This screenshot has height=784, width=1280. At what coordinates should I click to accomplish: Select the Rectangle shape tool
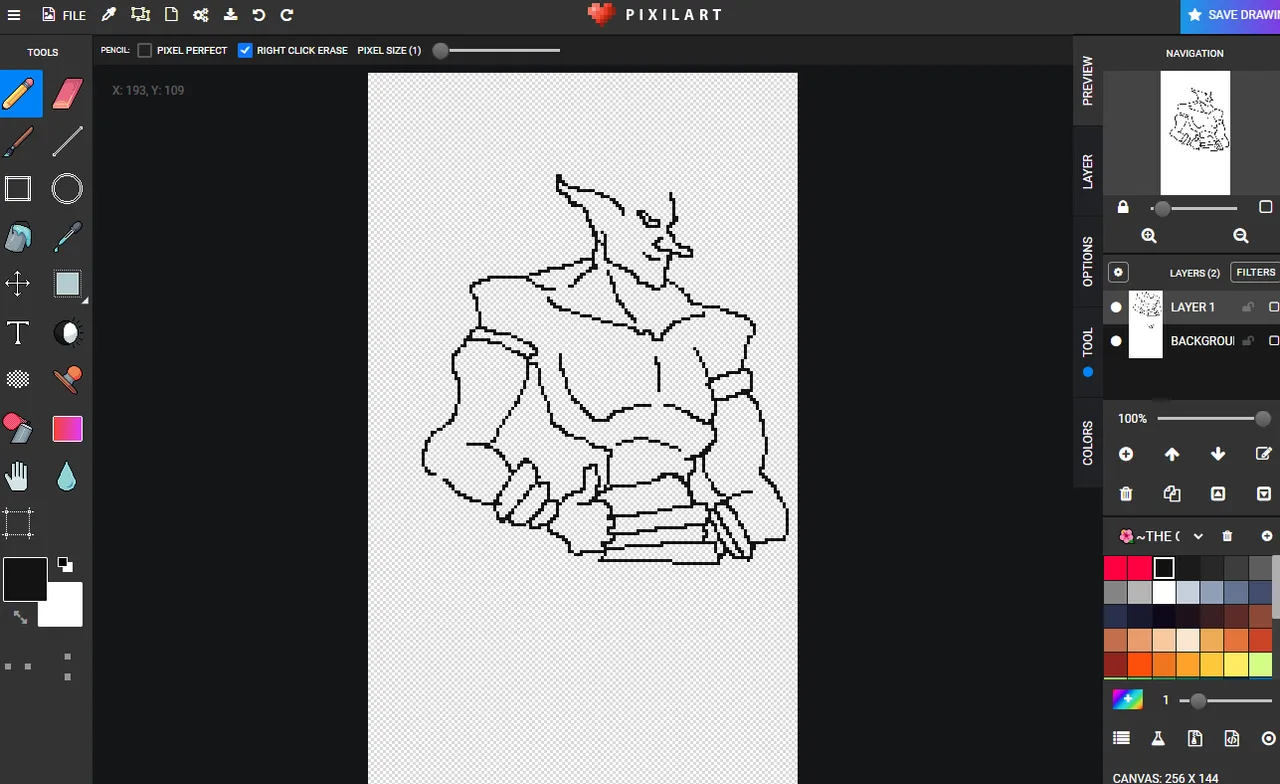19,189
